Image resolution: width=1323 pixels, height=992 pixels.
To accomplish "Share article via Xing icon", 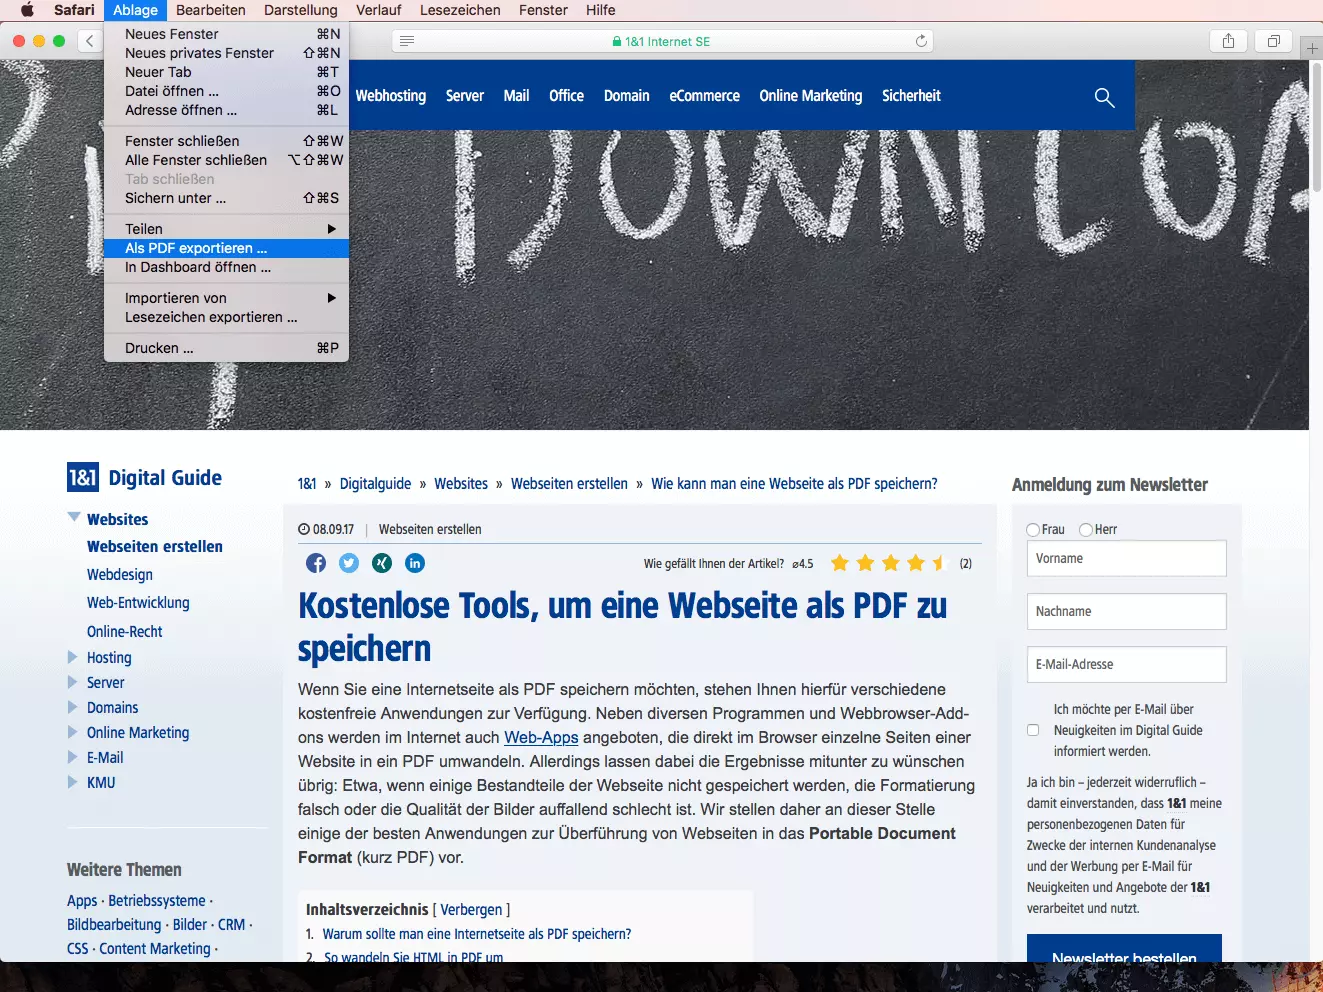I will pos(382,563).
